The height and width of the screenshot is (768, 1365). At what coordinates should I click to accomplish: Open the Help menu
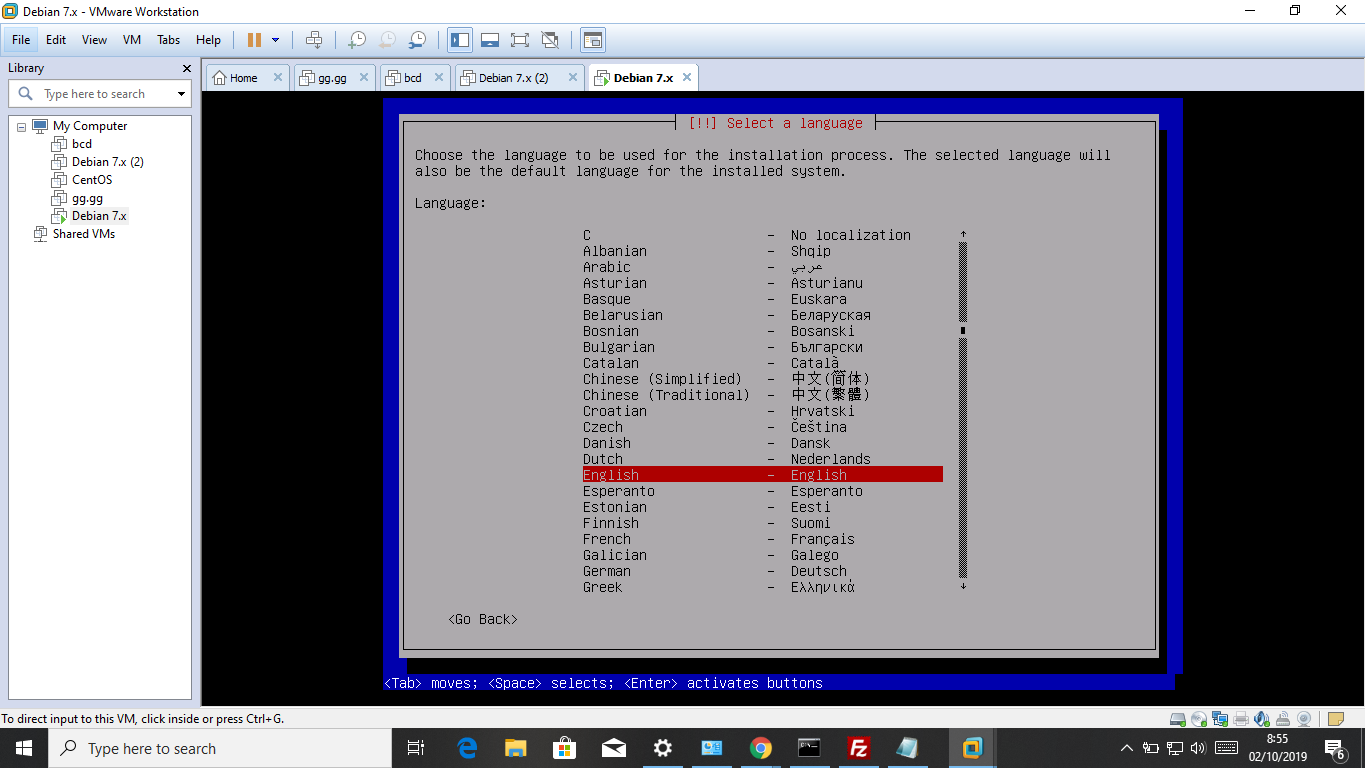(x=208, y=40)
